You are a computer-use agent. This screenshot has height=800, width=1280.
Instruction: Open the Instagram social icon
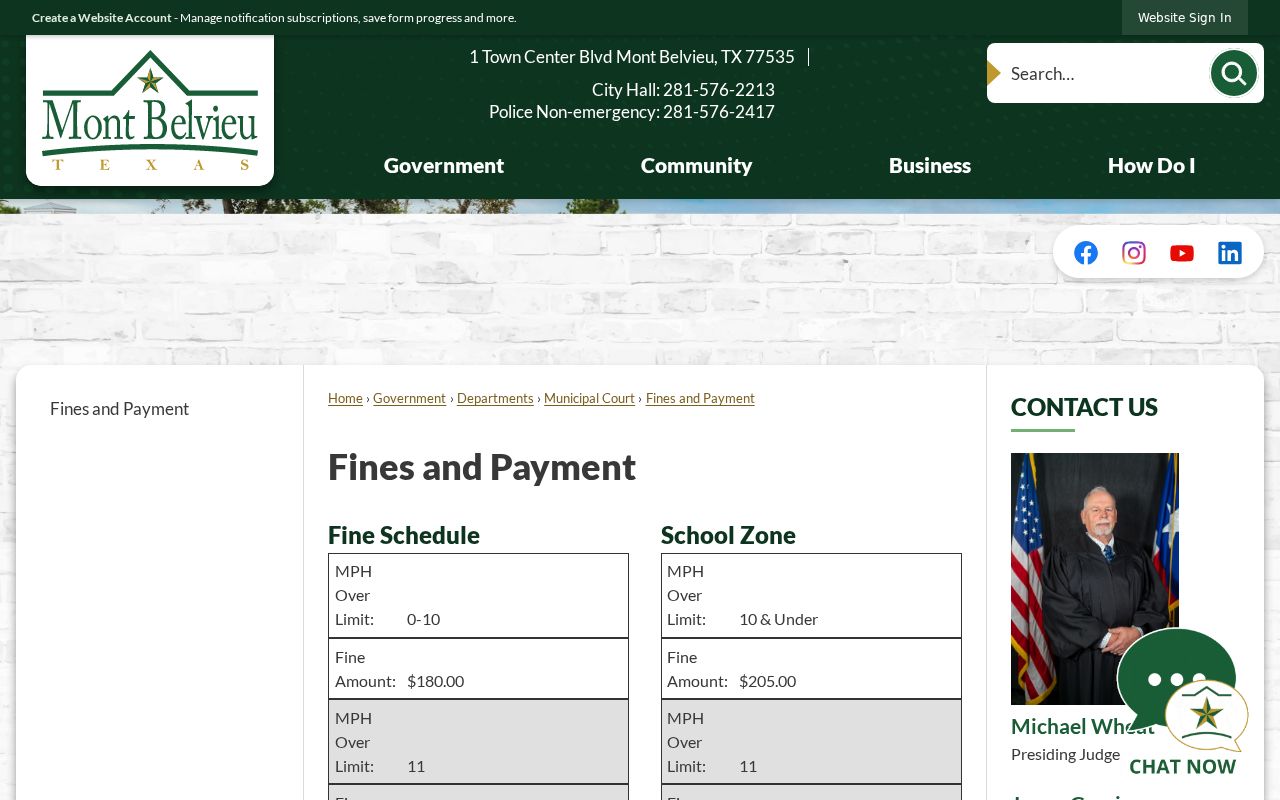point(1134,253)
